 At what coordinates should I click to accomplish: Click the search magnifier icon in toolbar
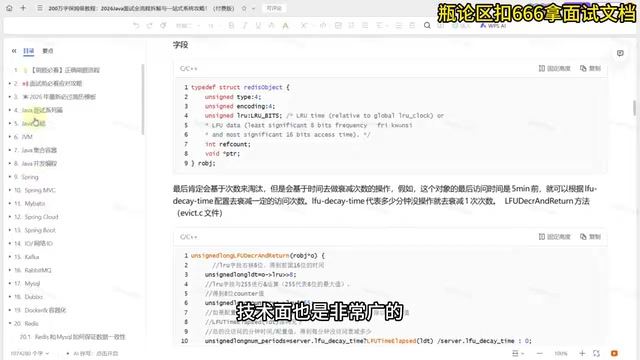[427, 25]
